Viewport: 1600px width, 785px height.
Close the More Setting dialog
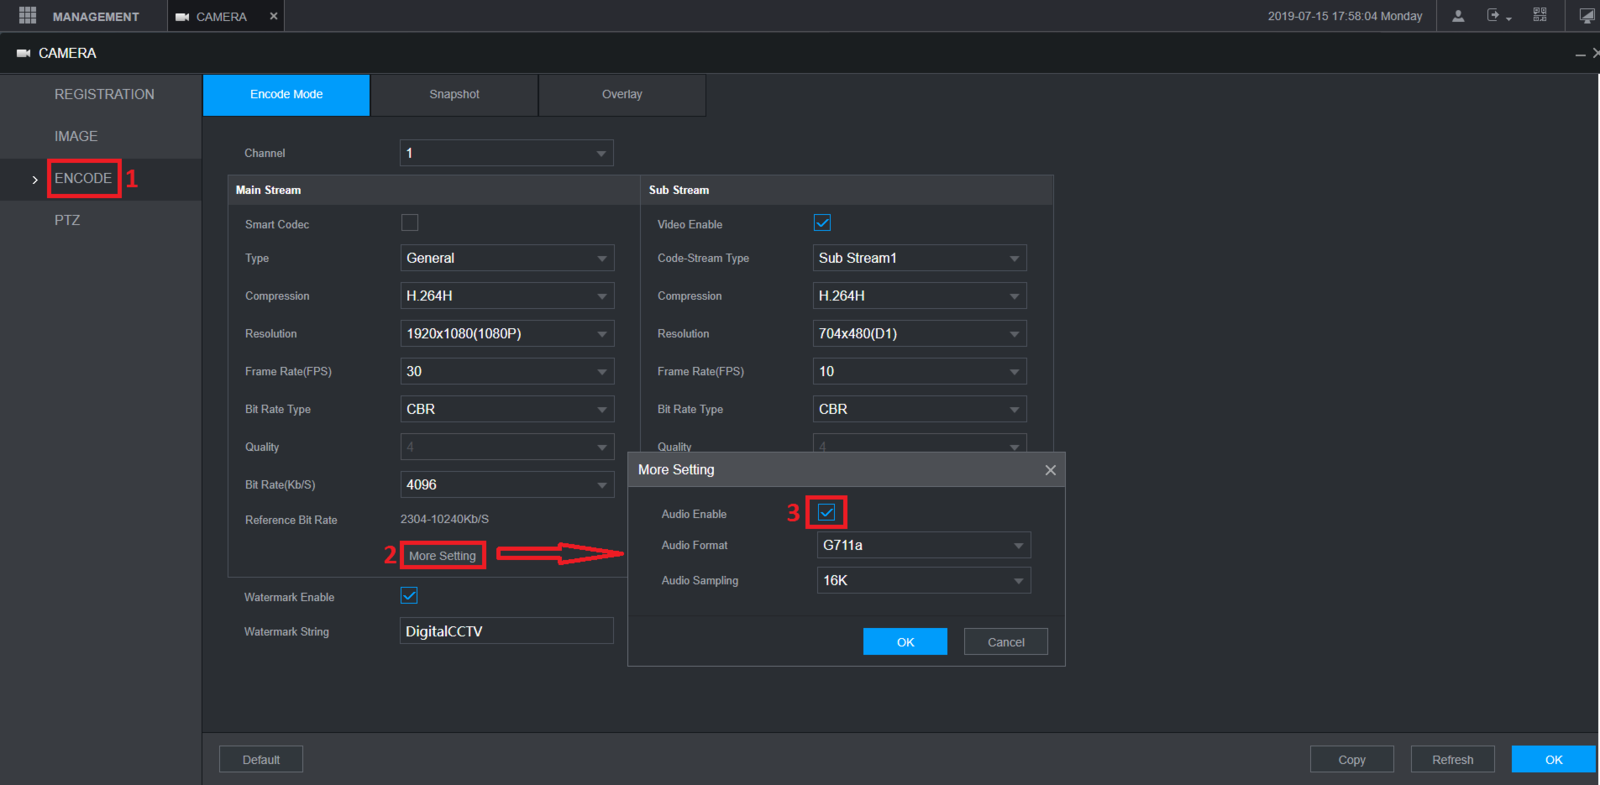click(x=1050, y=470)
